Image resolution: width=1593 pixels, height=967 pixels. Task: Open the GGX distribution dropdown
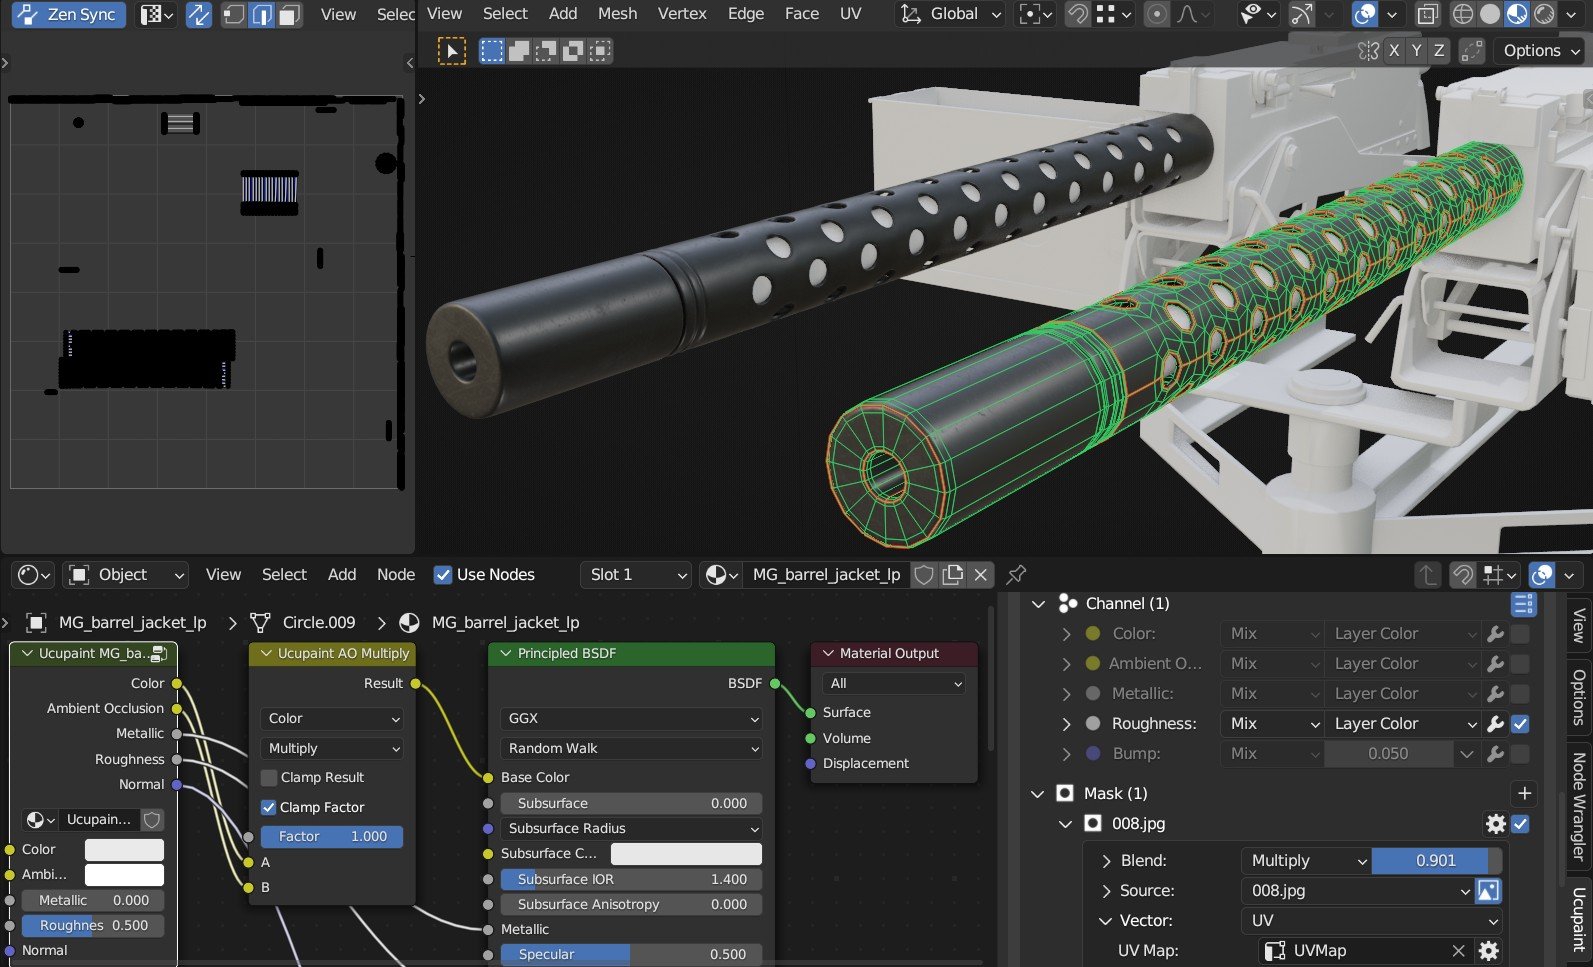point(631,719)
